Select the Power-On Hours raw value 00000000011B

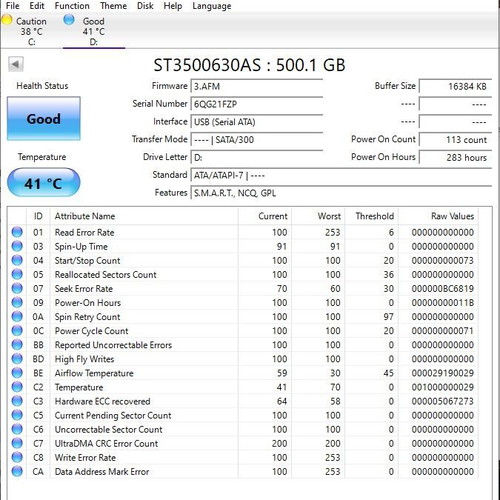(443, 303)
